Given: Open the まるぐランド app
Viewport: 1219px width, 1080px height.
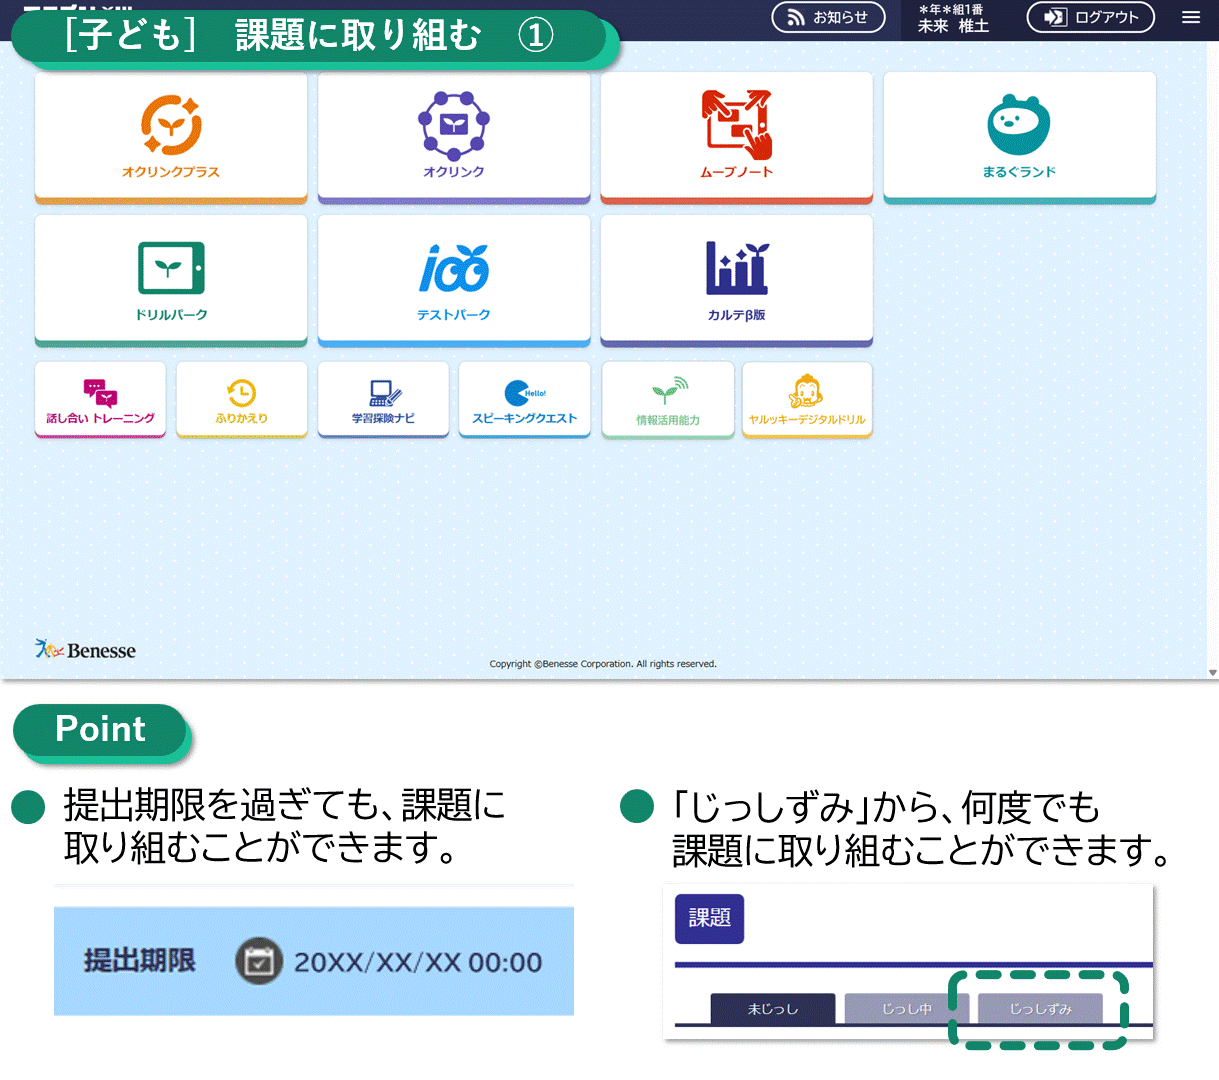Looking at the screenshot, I should [1020, 138].
